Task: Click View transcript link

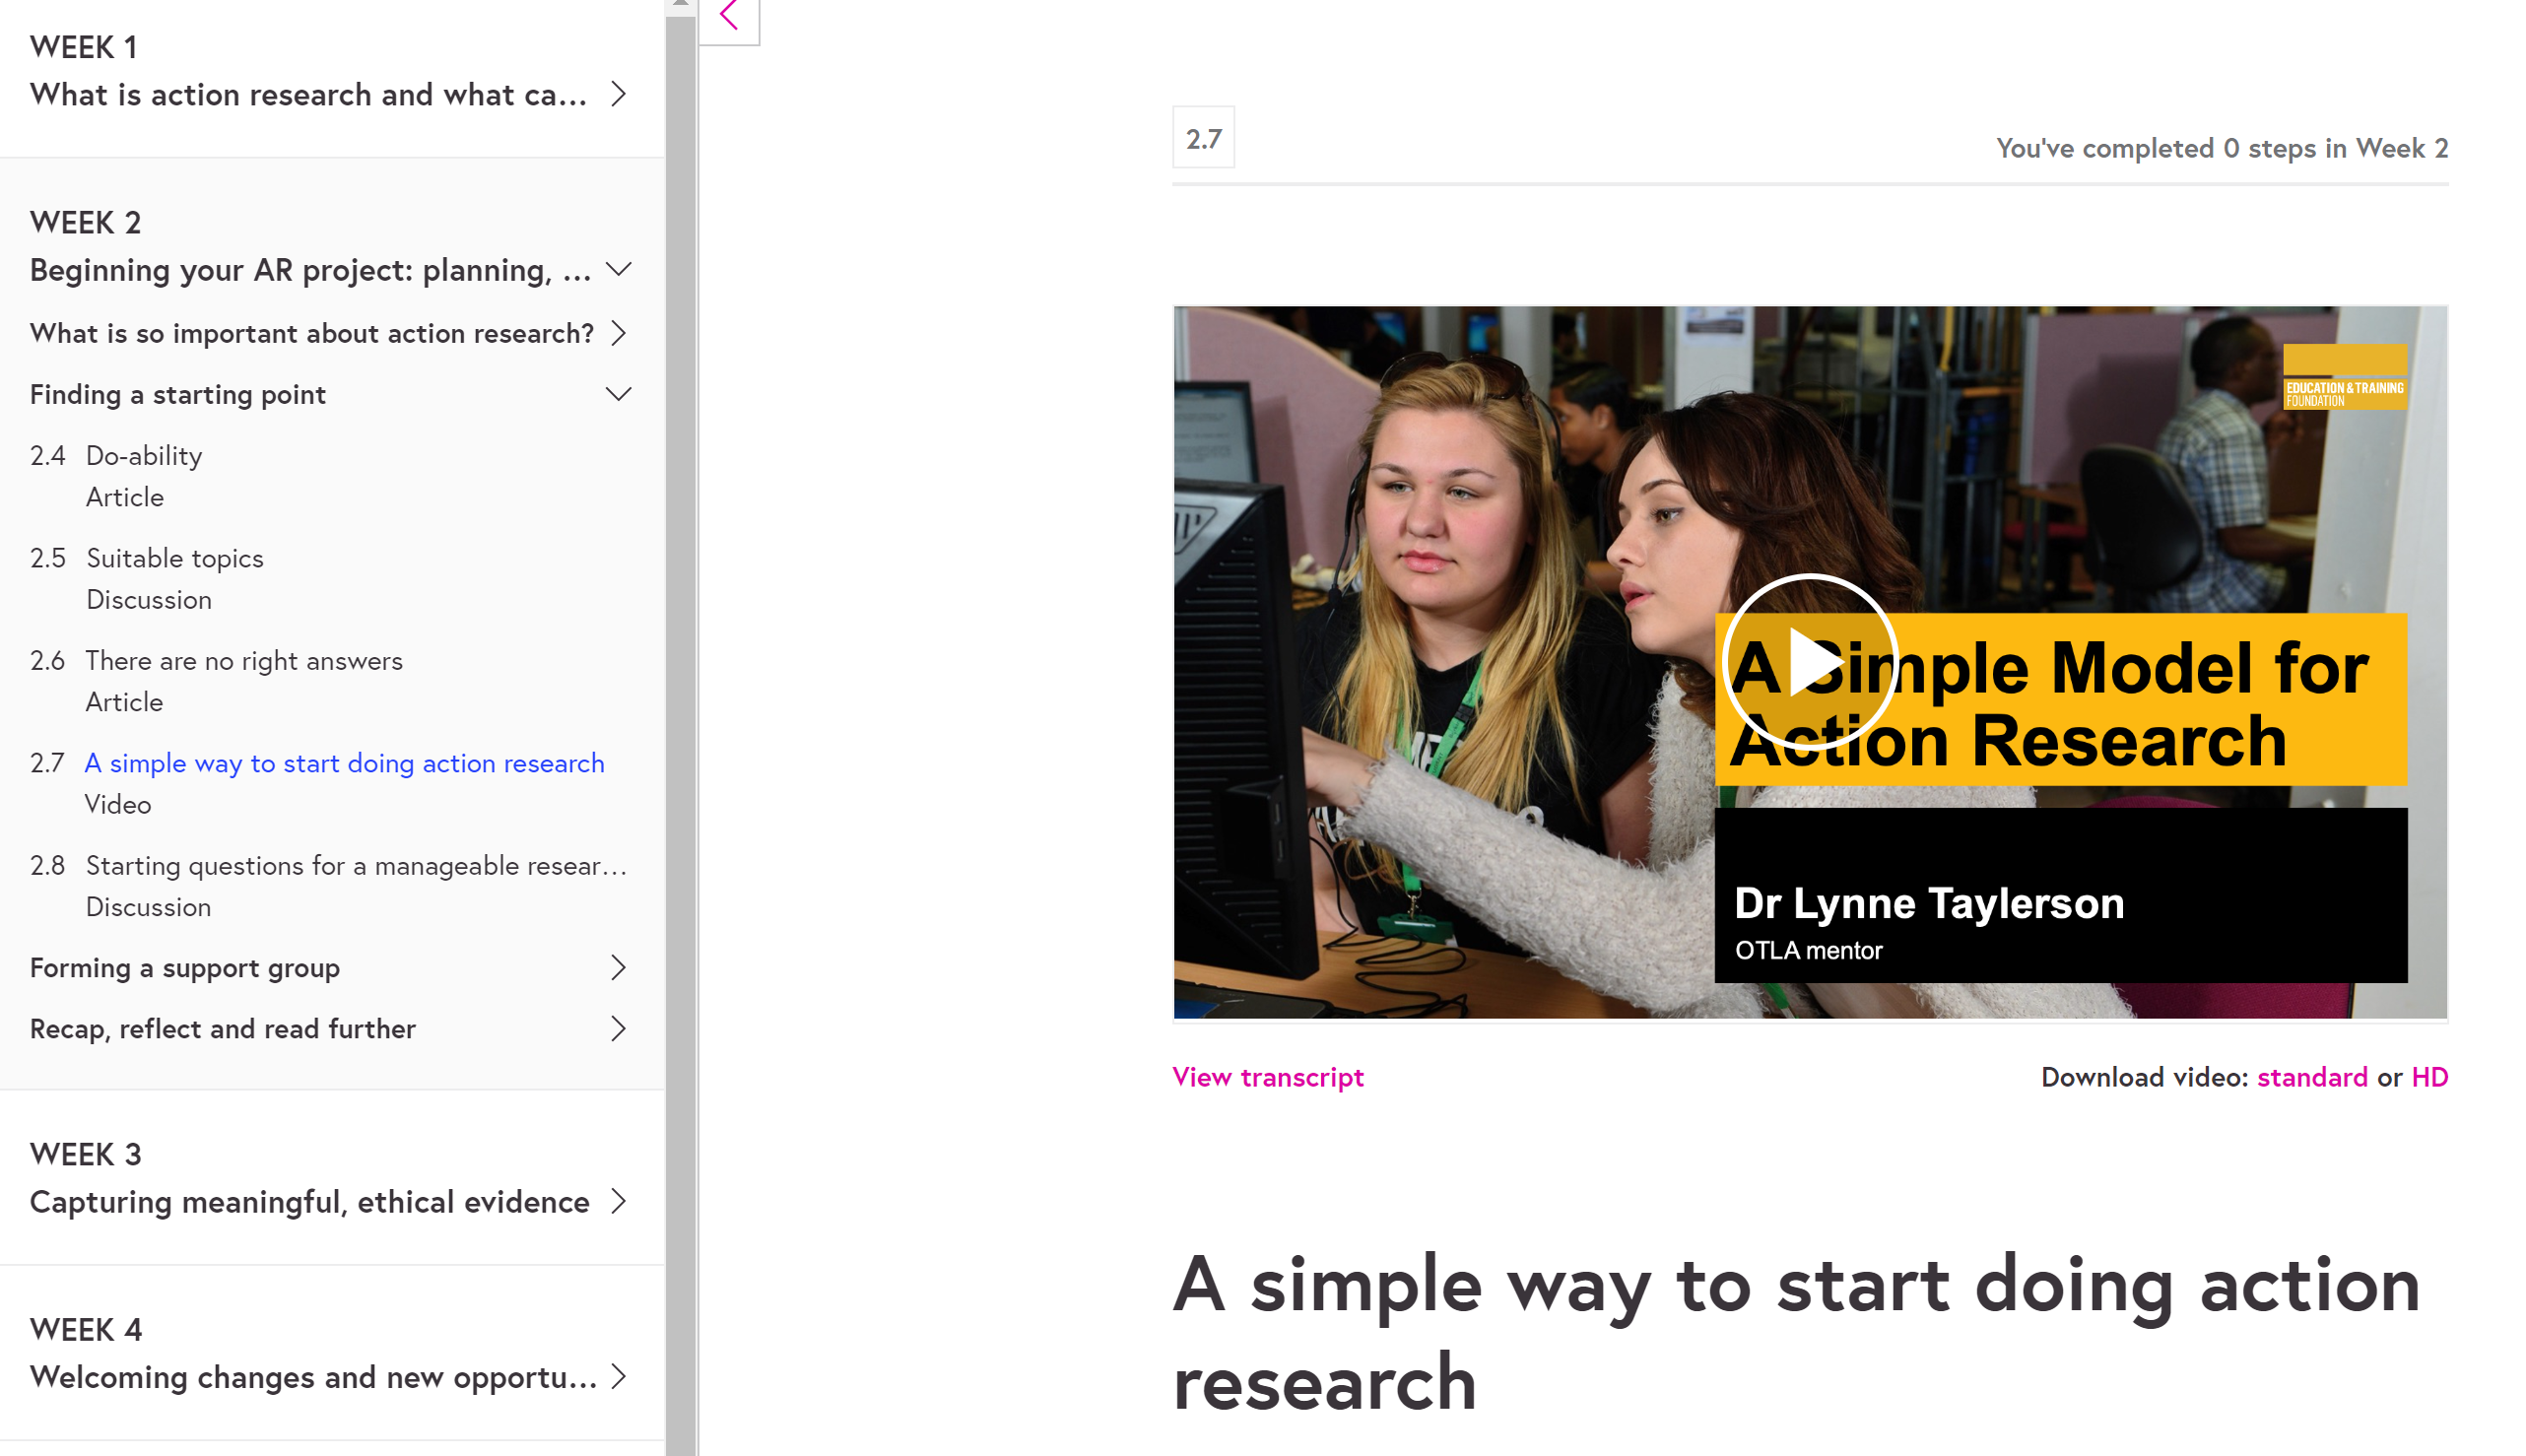Action: click(x=1267, y=1077)
